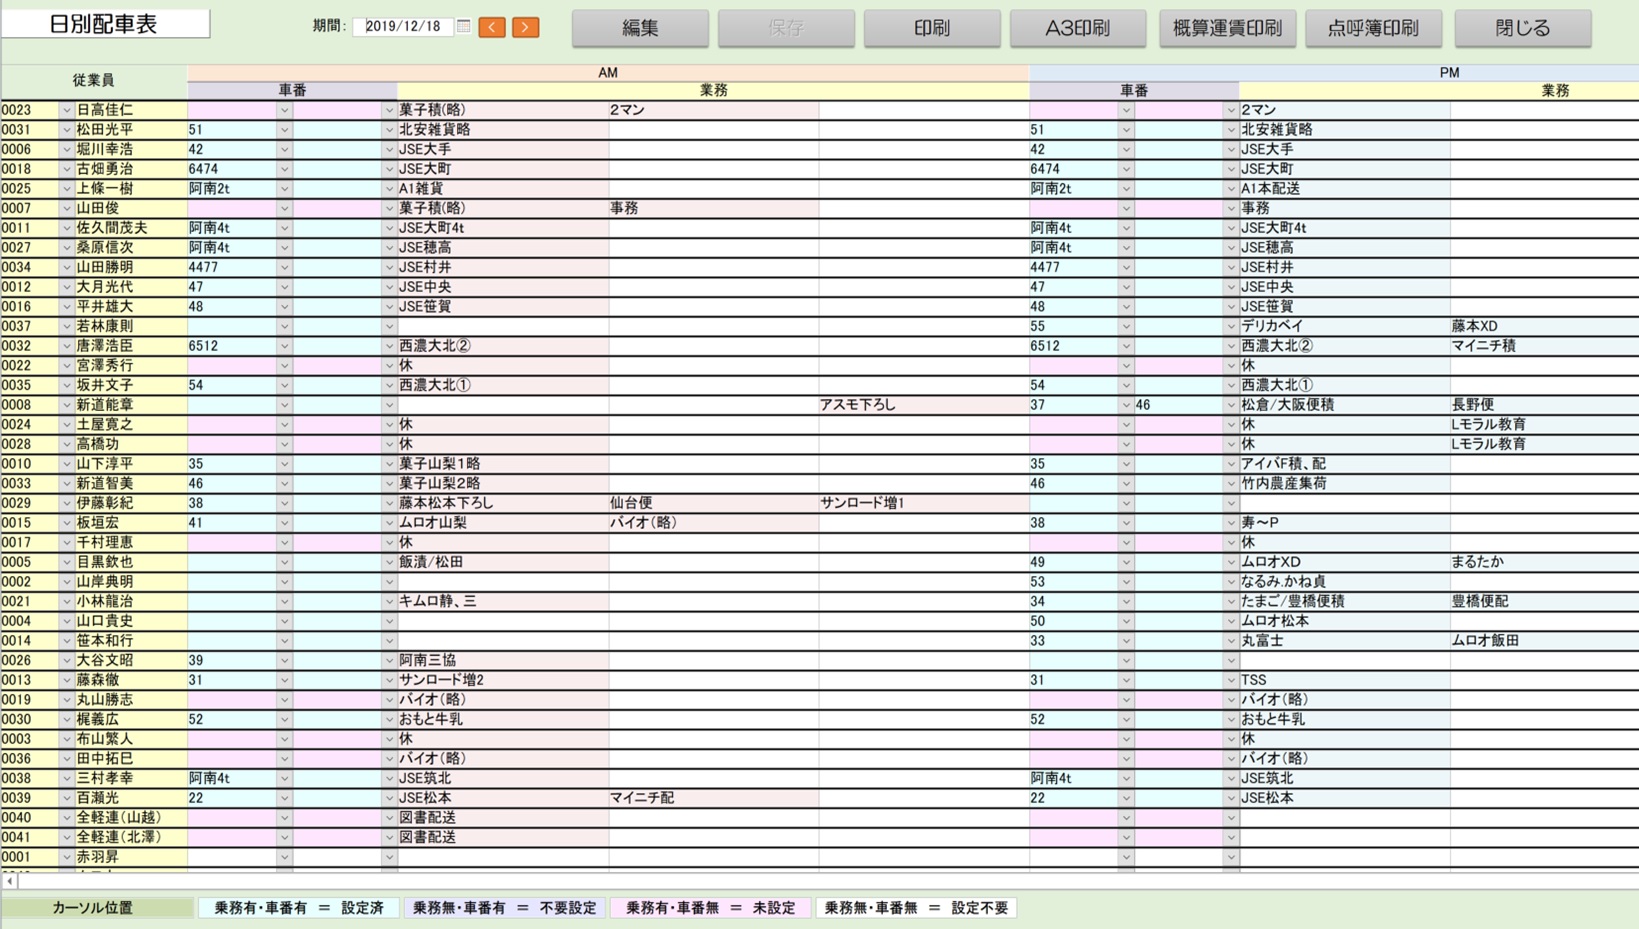Select the AM header section
This screenshot has height=929, width=1639.
tap(608, 72)
